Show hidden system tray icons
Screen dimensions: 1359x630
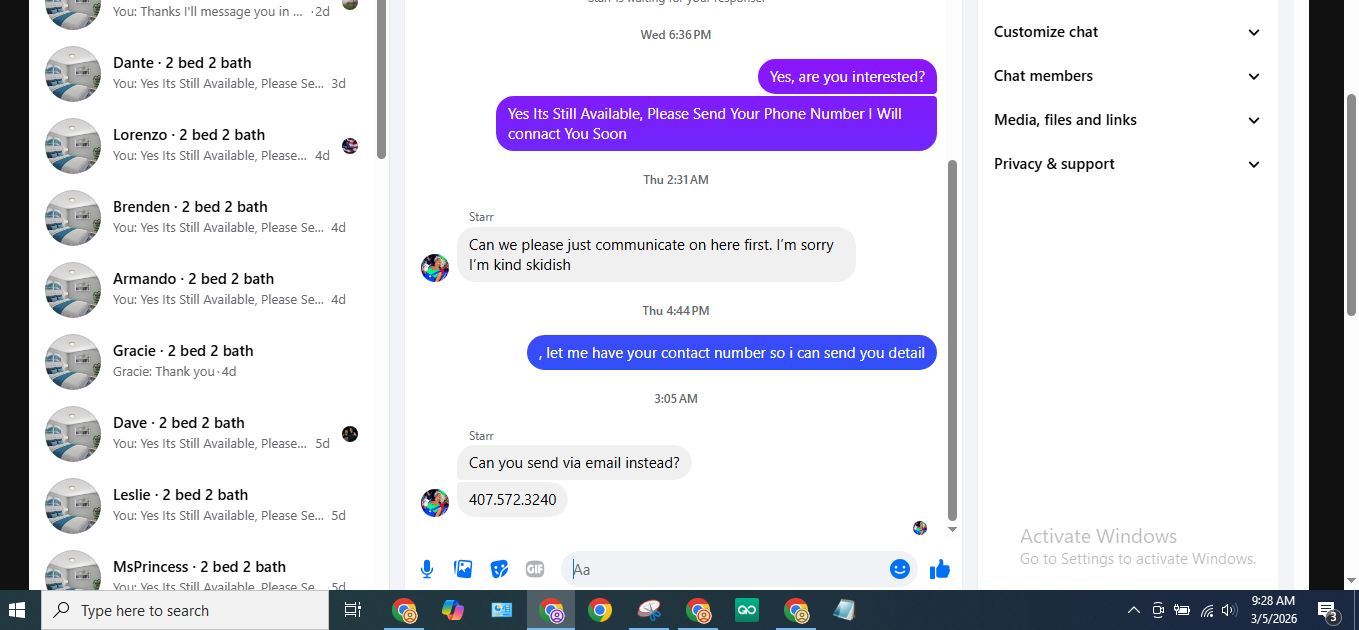point(1133,610)
